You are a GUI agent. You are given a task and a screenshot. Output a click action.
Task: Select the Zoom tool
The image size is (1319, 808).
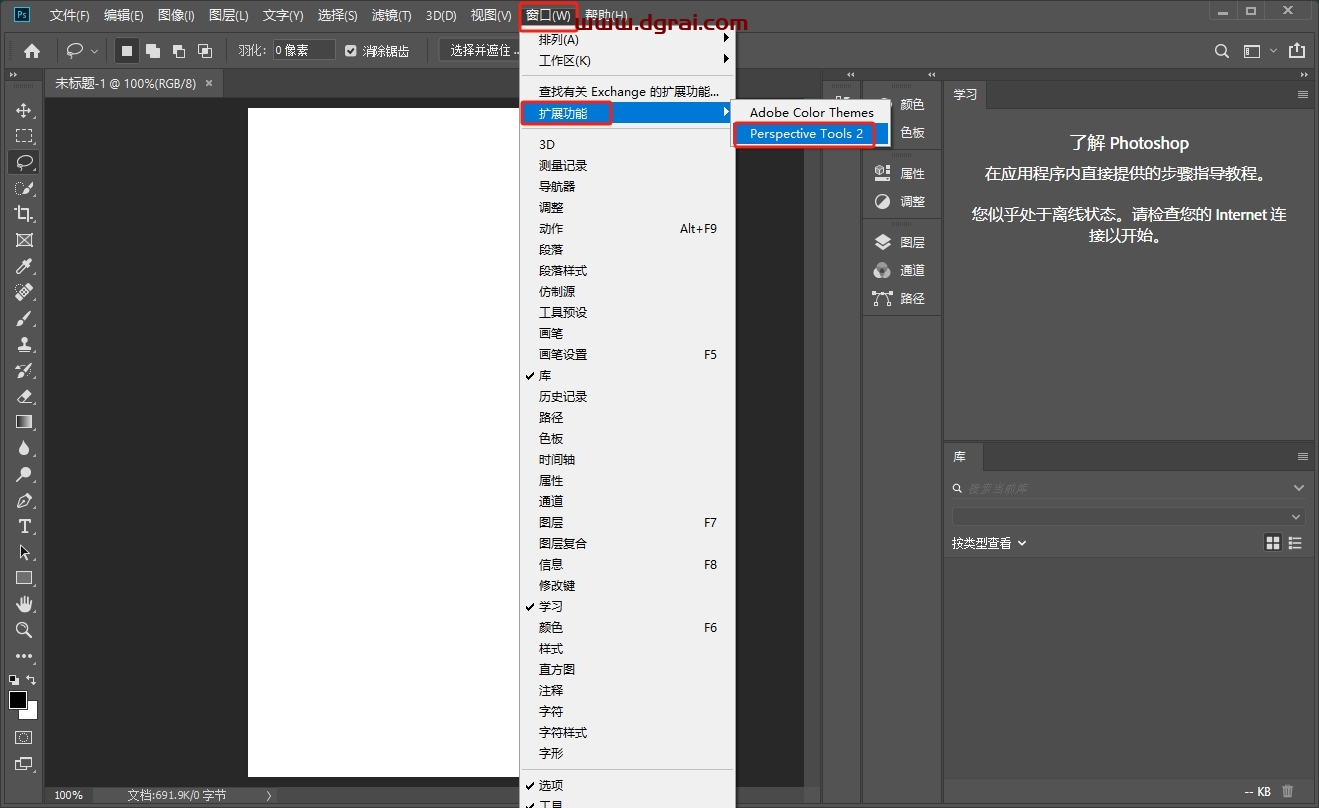(24, 630)
